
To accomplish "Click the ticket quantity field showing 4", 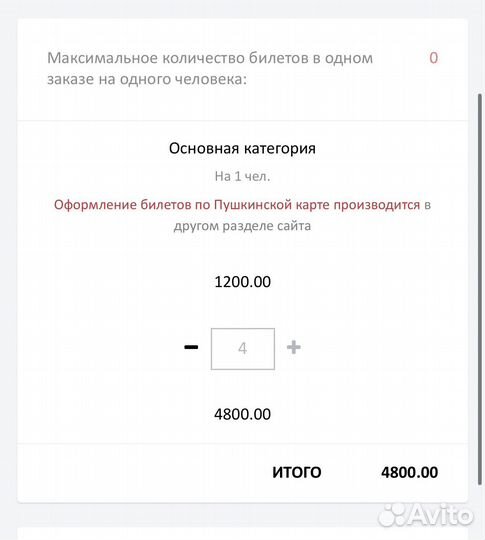I will [x=243, y=349].
